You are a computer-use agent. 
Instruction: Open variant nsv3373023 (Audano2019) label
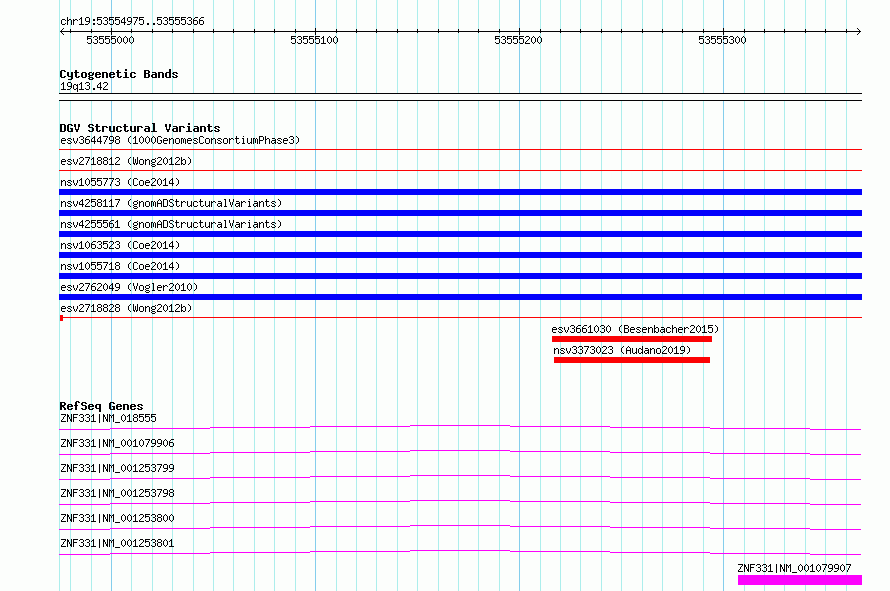[622, 350]
